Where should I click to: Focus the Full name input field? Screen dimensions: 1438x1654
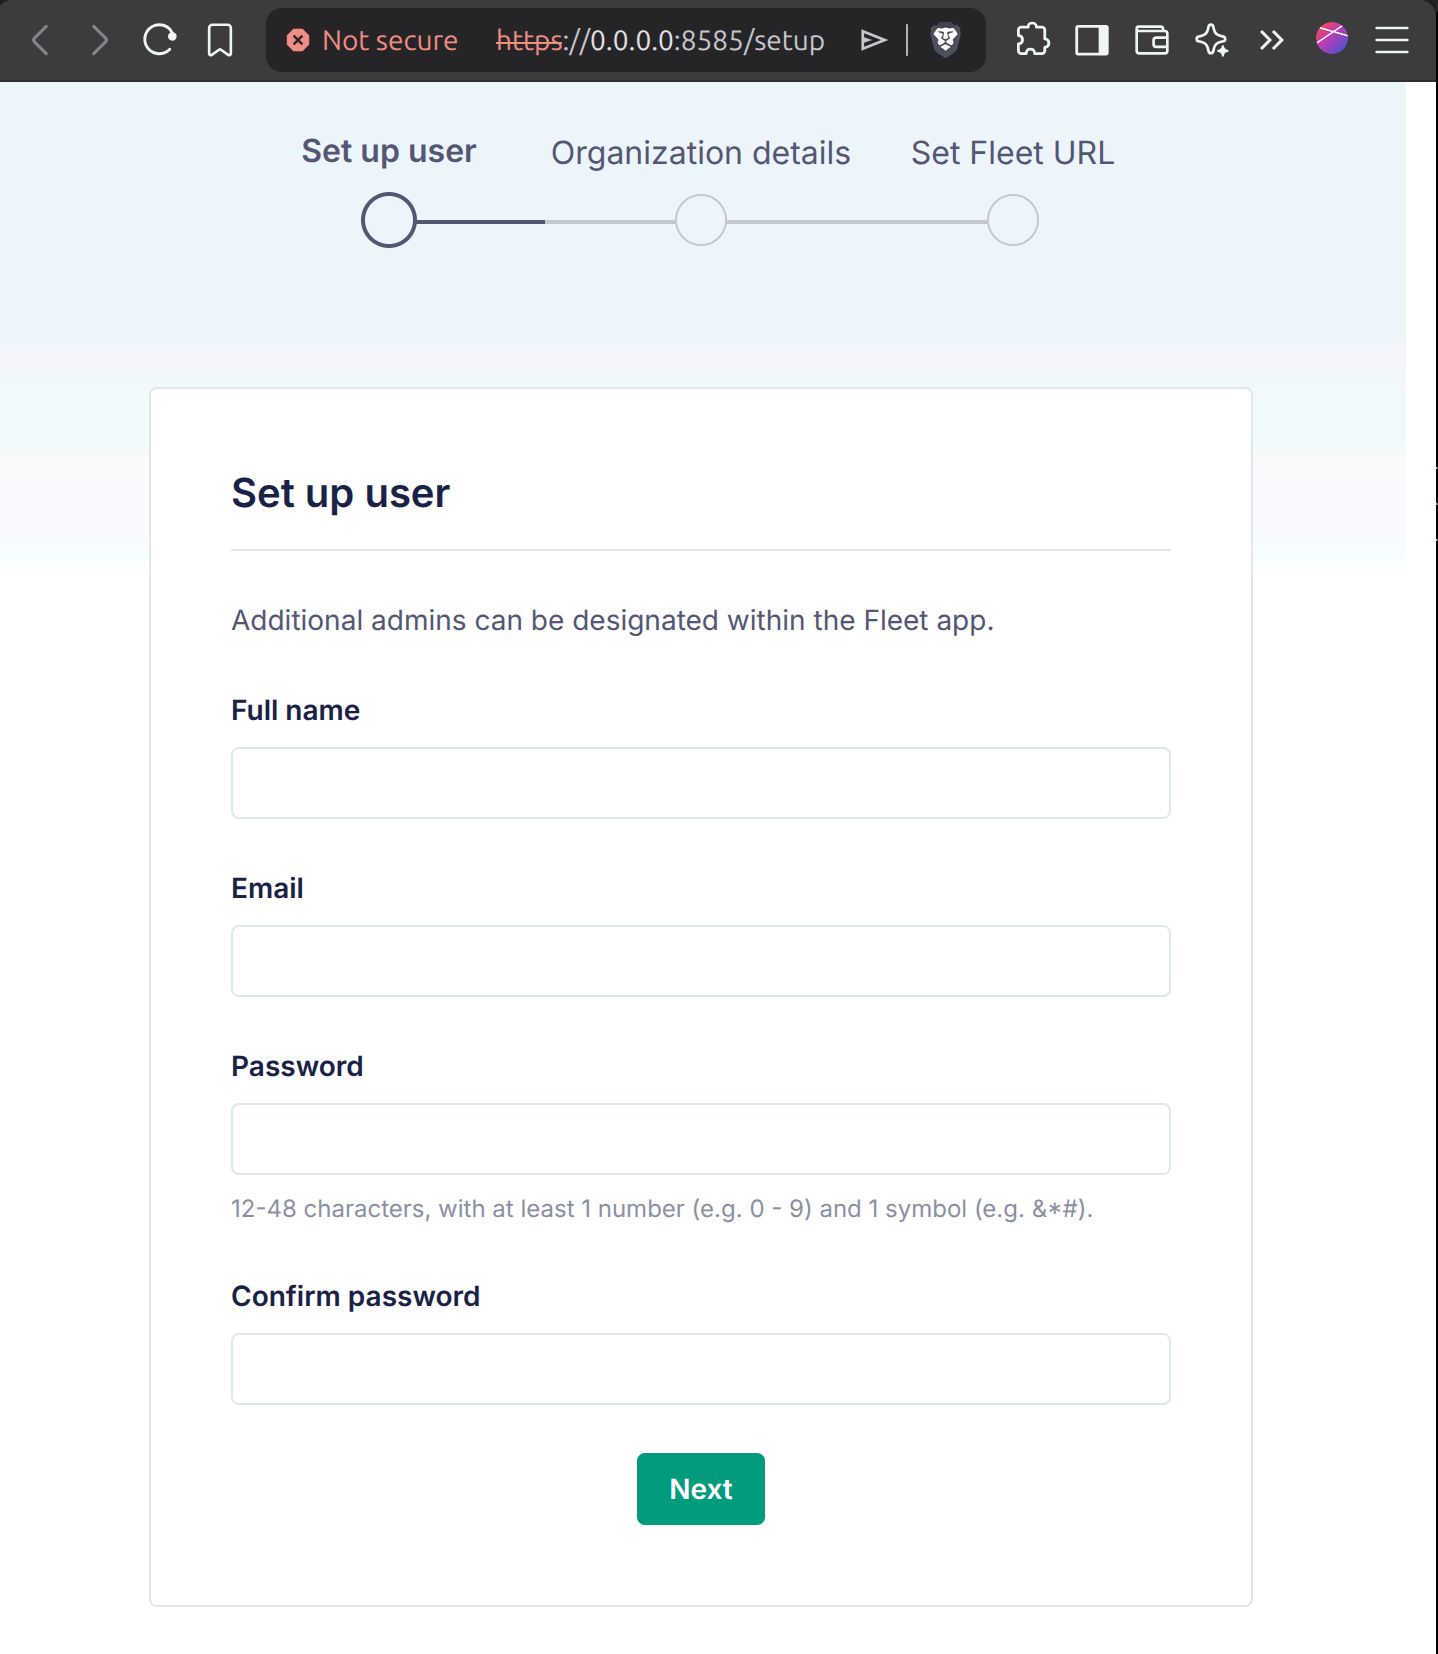(700, 783)
